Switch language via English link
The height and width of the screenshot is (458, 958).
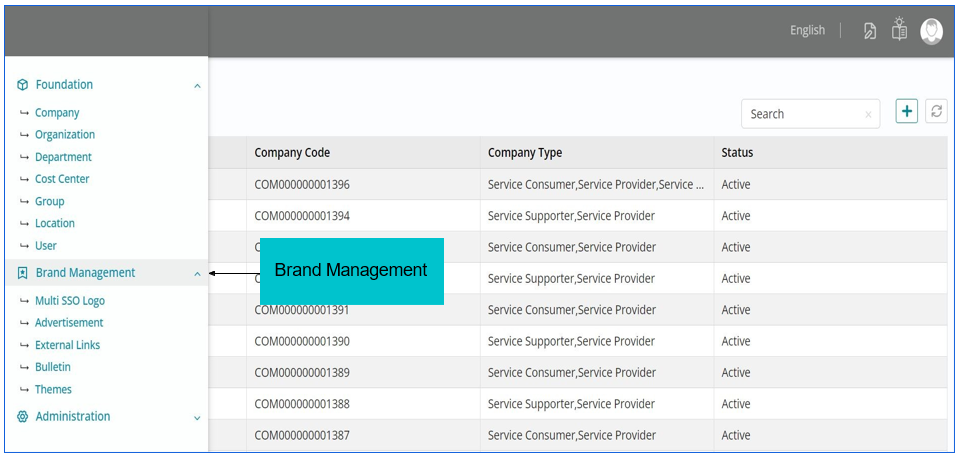(807, 31)
